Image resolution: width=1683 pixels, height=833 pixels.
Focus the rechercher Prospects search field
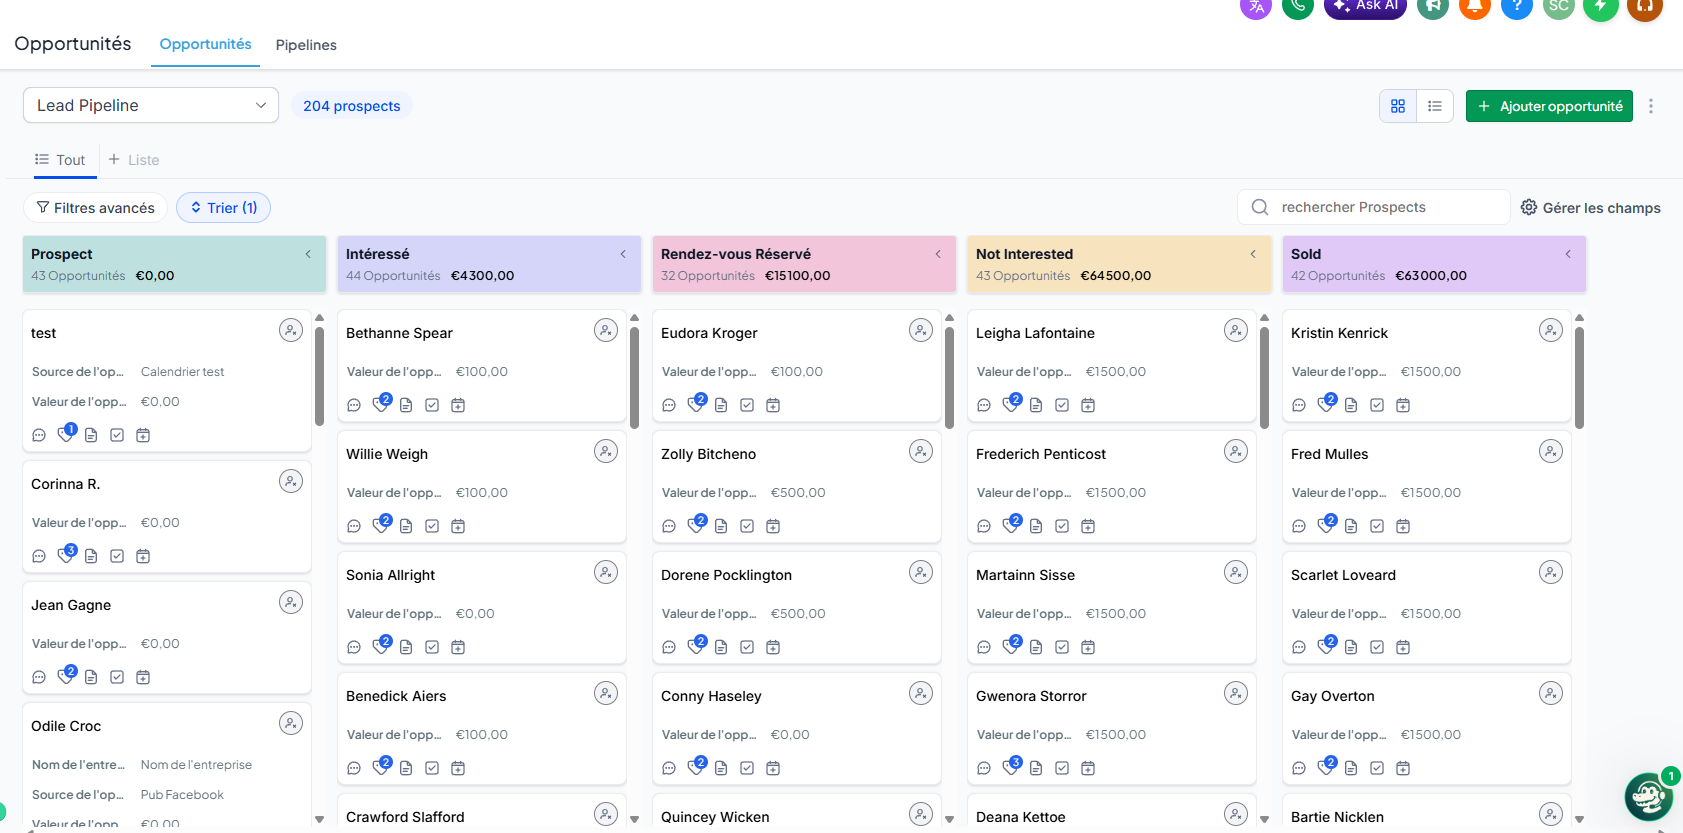tap(1374, 207)
